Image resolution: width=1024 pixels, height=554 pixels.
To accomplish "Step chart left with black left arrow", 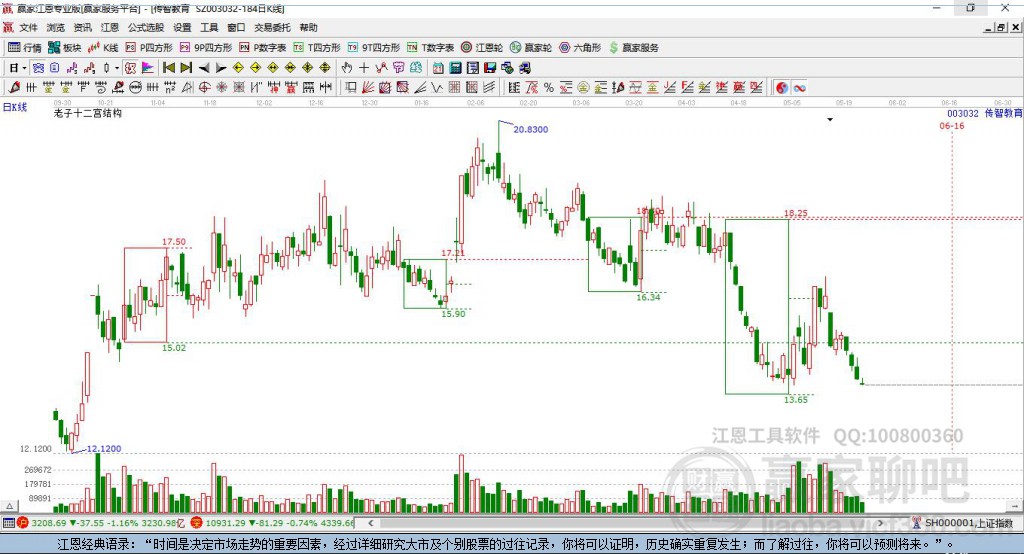I will [204, 68].
